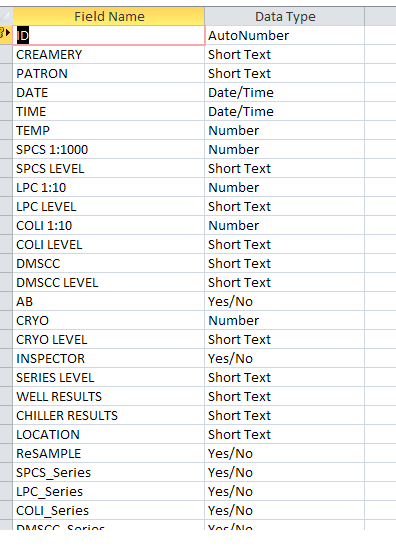Screen dimensions: 396x547
Task: Click the SPCS 1:1000 field name
Action: (x=52, y=150)
